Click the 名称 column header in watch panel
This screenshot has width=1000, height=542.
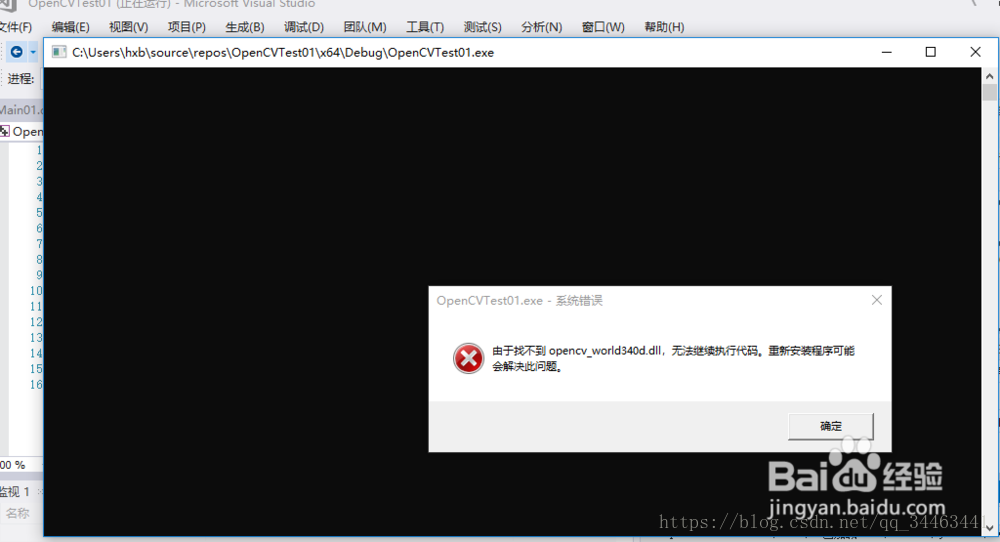18,513
